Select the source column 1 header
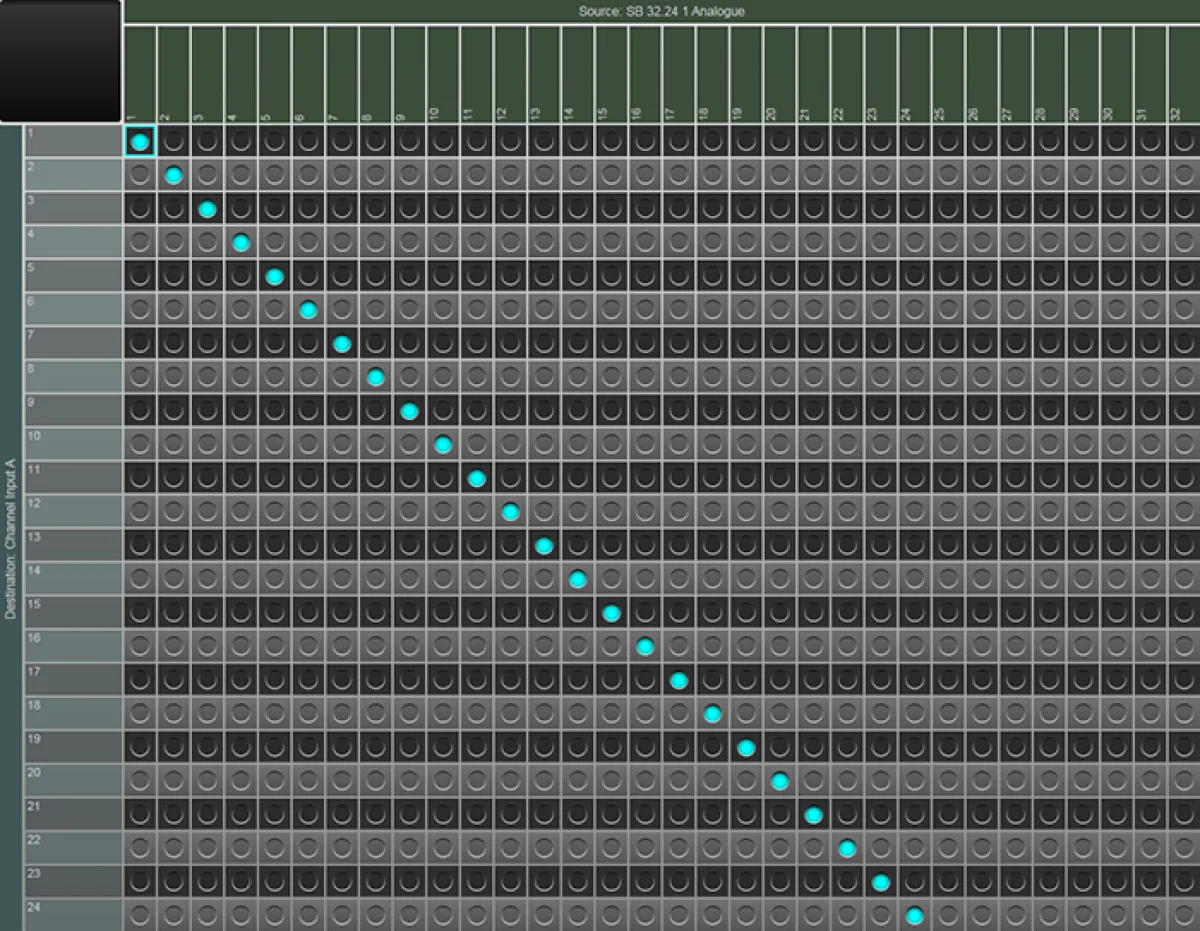 pyautogui.click(x=140, y=75)
